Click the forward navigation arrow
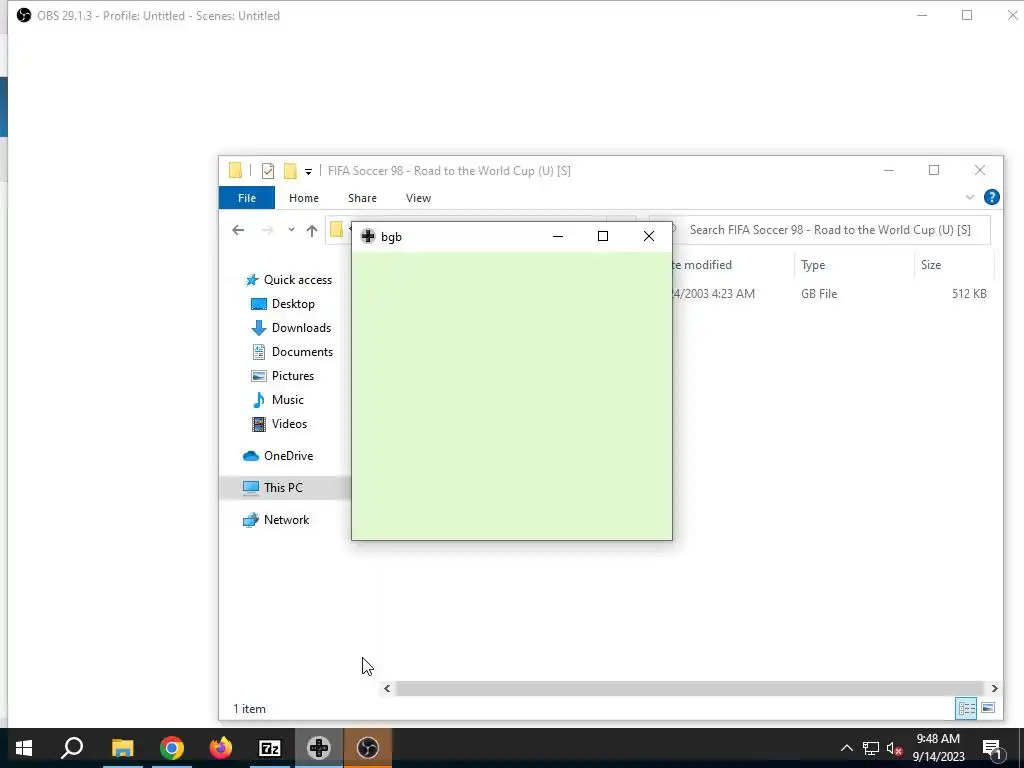Screen dimensions: 1024x768 [x=267, y=230]
